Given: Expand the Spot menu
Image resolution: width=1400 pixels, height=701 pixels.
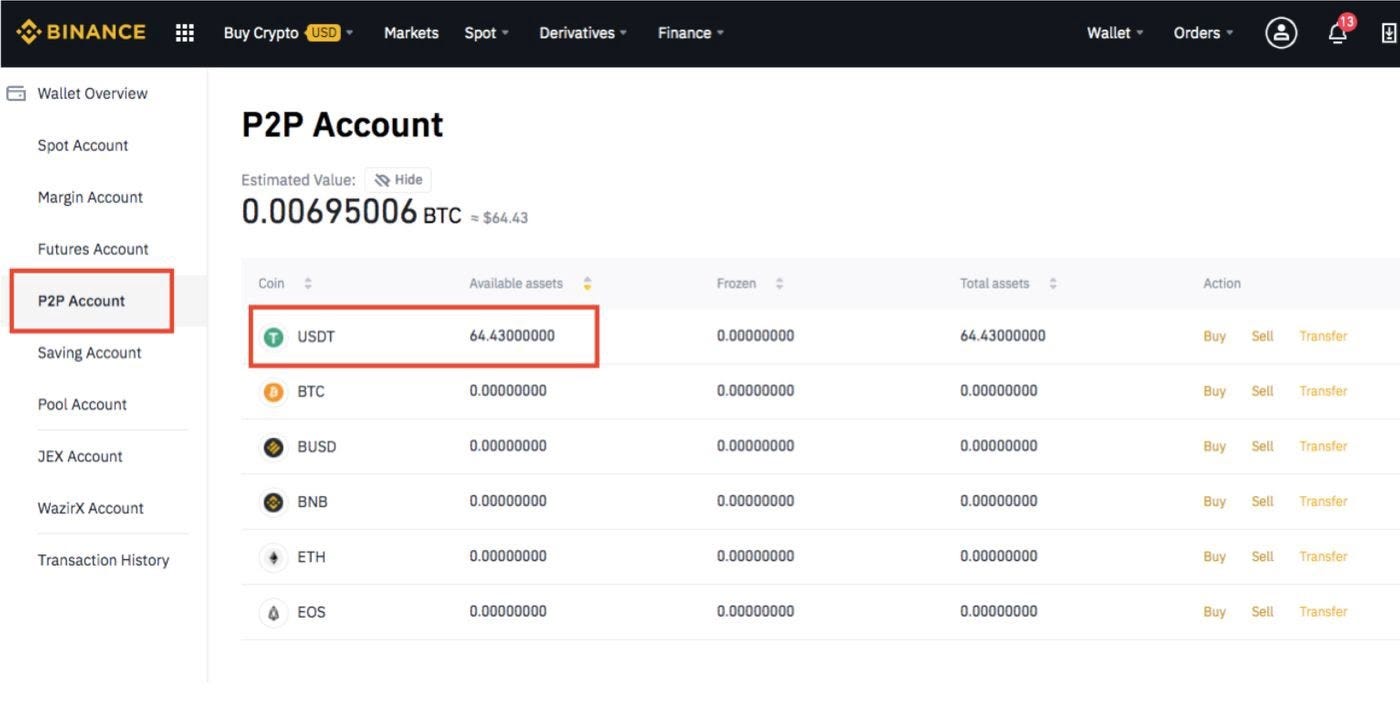Looking at the screenshot, I should (487, 33).
